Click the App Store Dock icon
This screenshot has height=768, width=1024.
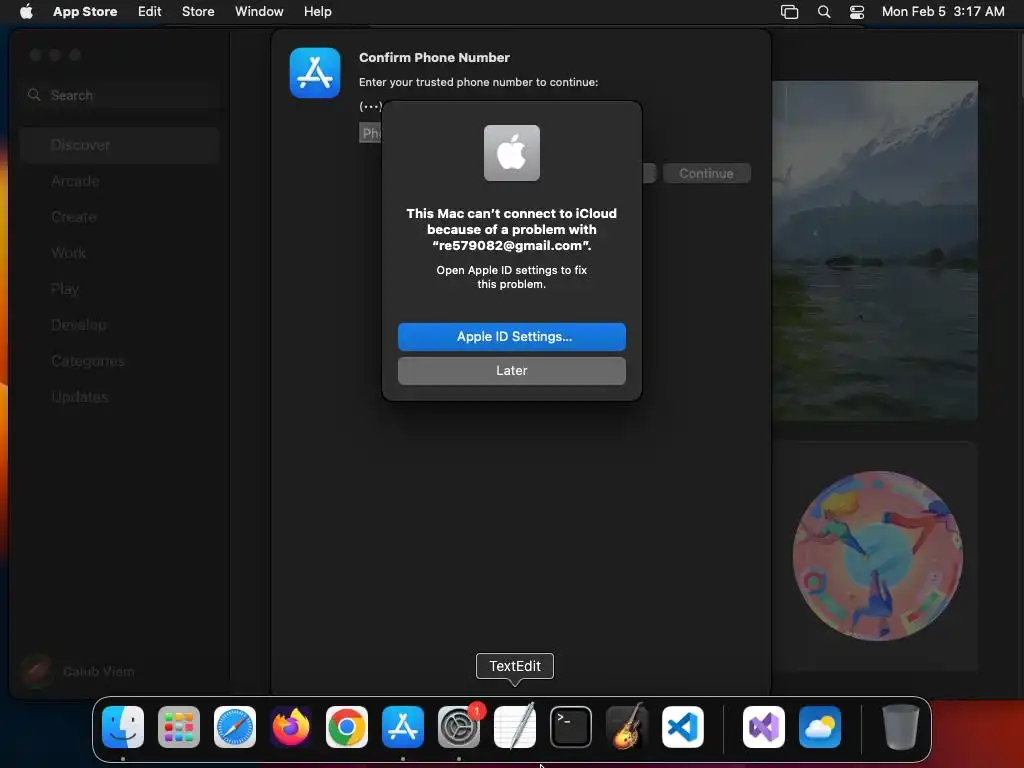[x=403, y=727]
